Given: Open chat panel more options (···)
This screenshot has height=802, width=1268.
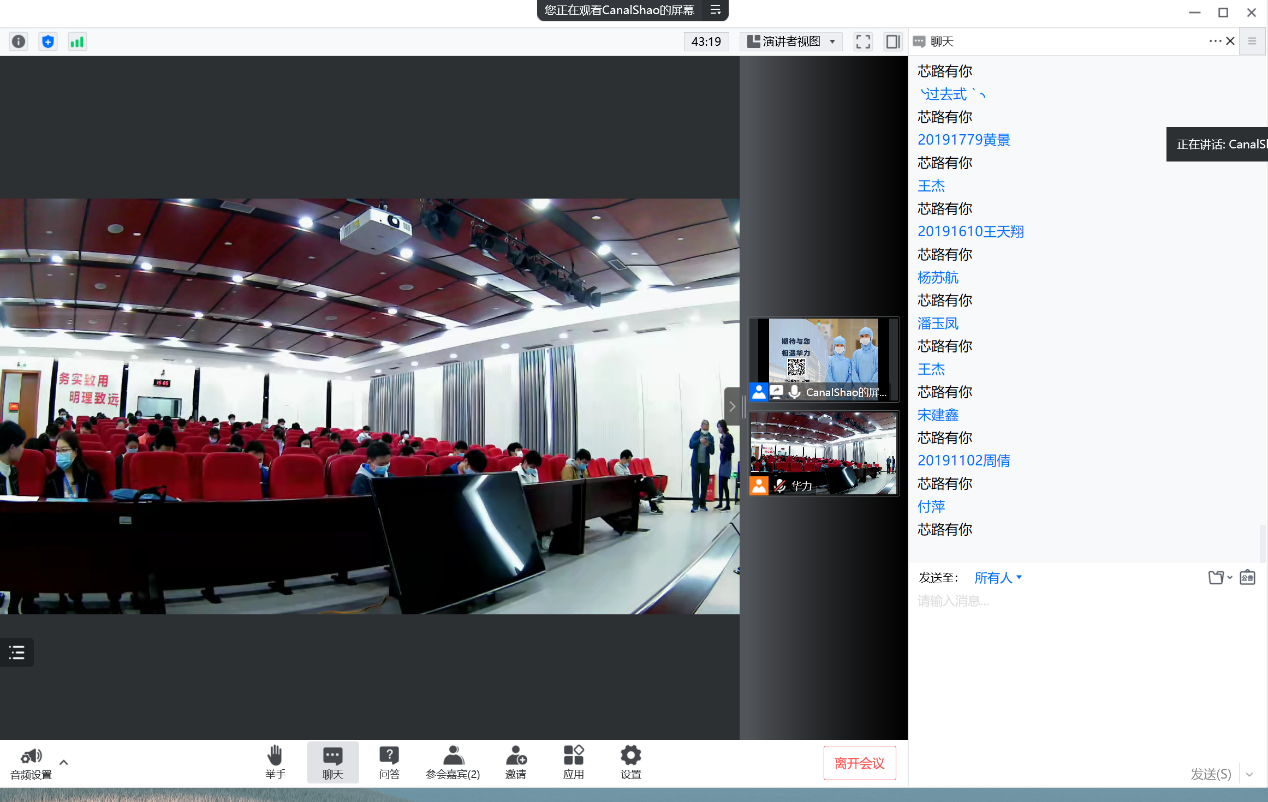Looking at the screenshot, I should [x=1215, y=41].
